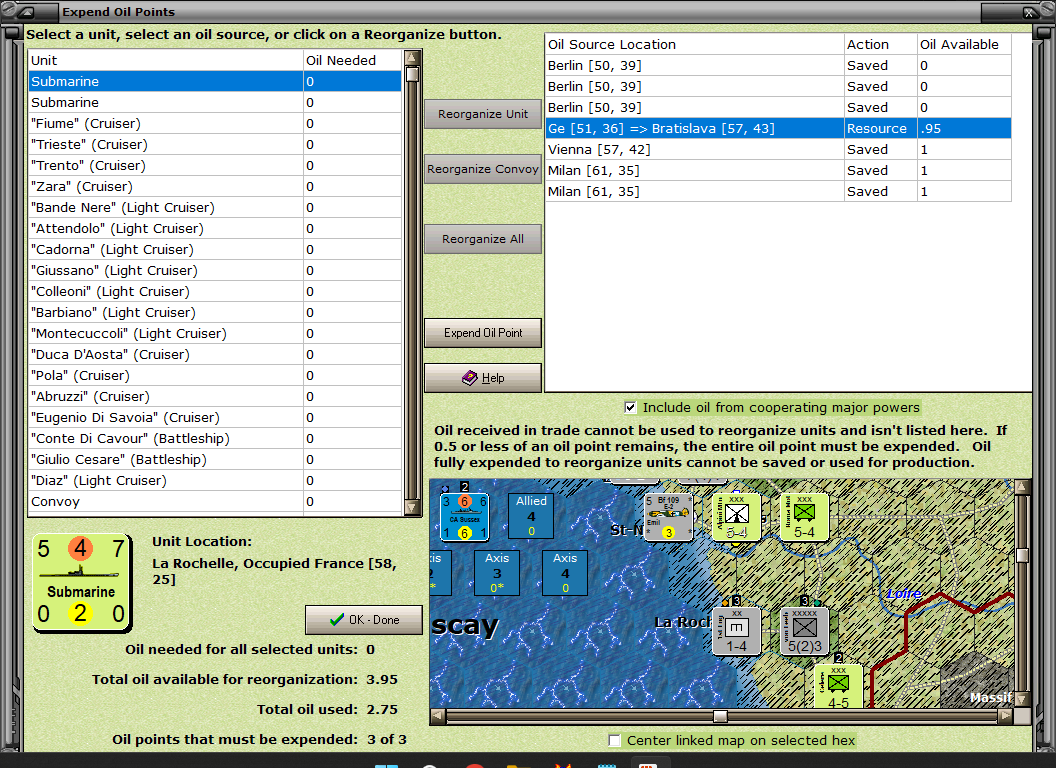Select "Giulio Cesare" (Battleship) row
The width and height of the screenshot is (1056, 768).
(215, 459)
